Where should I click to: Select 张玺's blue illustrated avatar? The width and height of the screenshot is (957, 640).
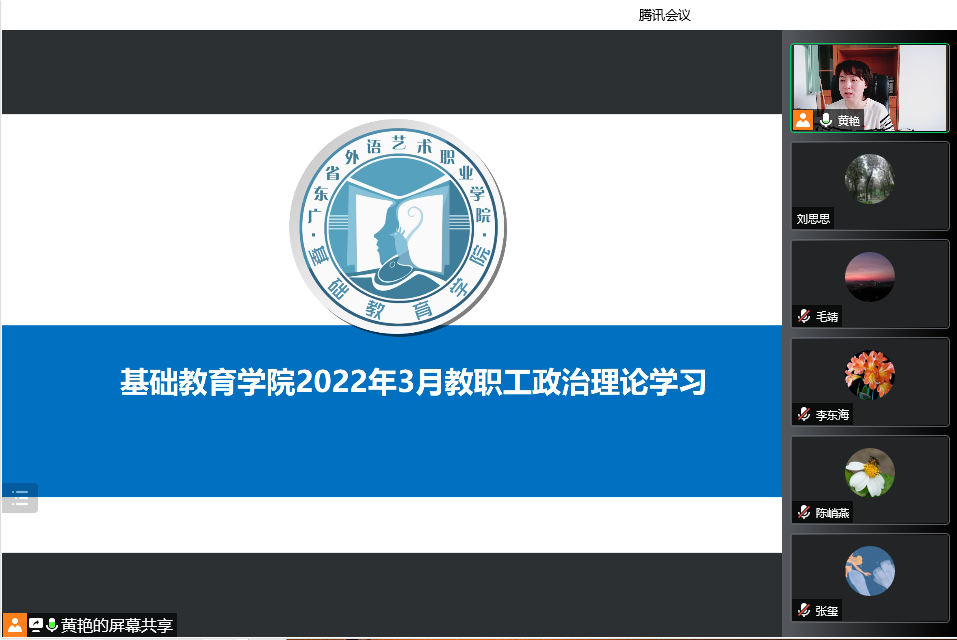pos(870,571)
